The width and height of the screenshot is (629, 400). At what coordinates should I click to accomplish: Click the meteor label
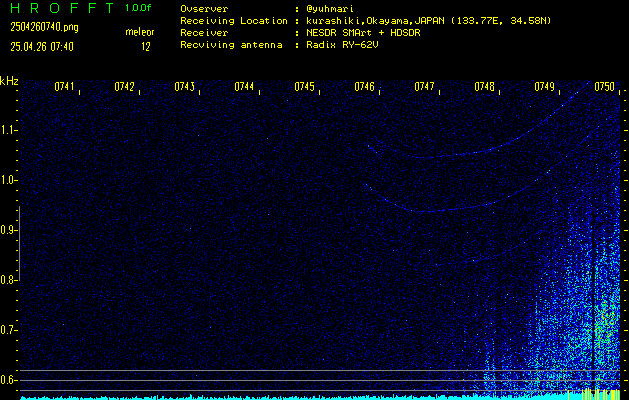click(140, 32)
